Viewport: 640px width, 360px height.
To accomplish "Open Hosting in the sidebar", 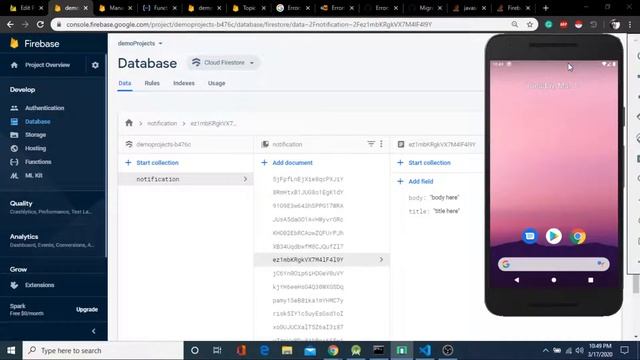I will point(36,149).
